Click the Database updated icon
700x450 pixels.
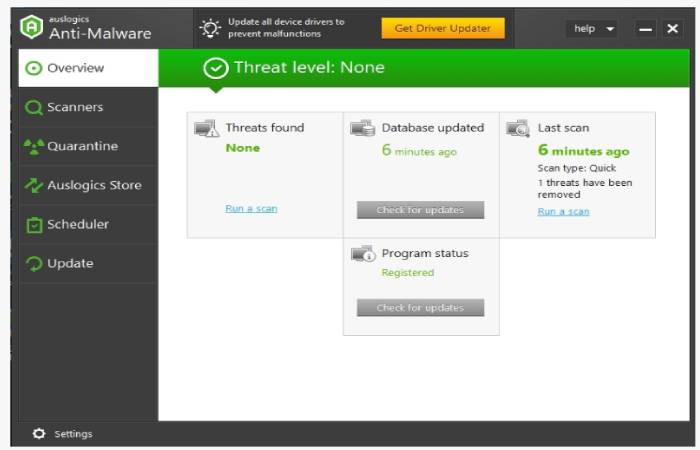[x=362, y=128]
